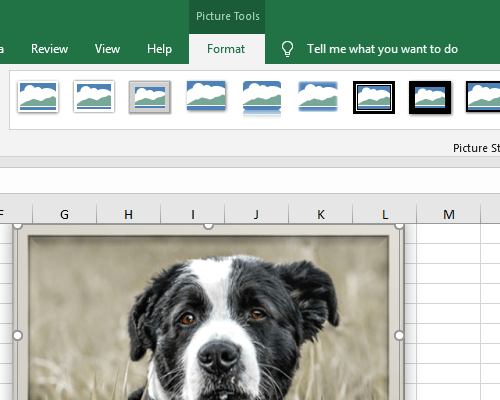Switch to the View tab
Screen dimensions: 500x400
coord(107,49)
